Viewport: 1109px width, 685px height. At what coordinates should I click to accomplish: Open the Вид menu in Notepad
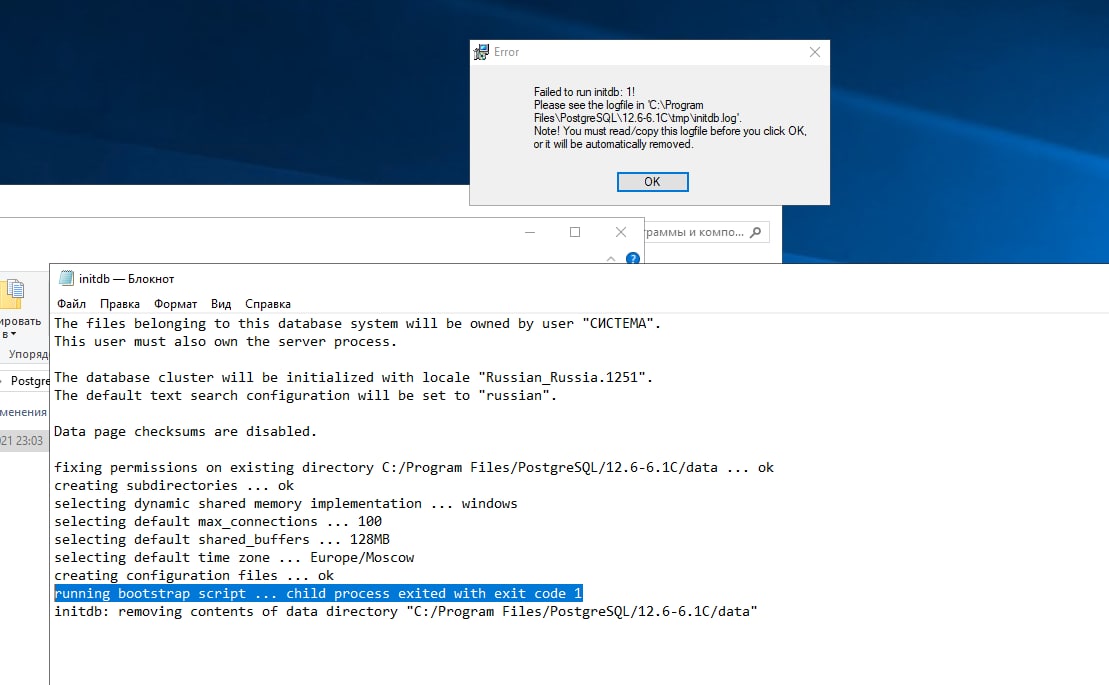tap(221, 304)
